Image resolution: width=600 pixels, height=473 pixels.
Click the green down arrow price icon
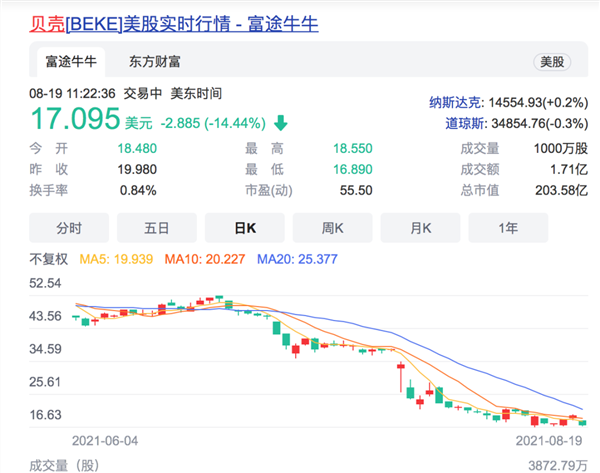coord(279,123)
